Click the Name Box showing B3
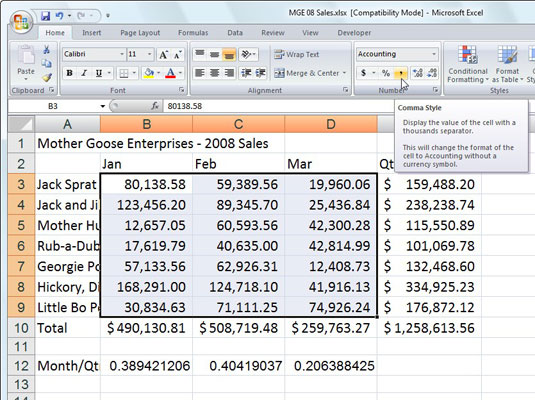The width and height of the screenshot is (535, 400). pos(53,106)
